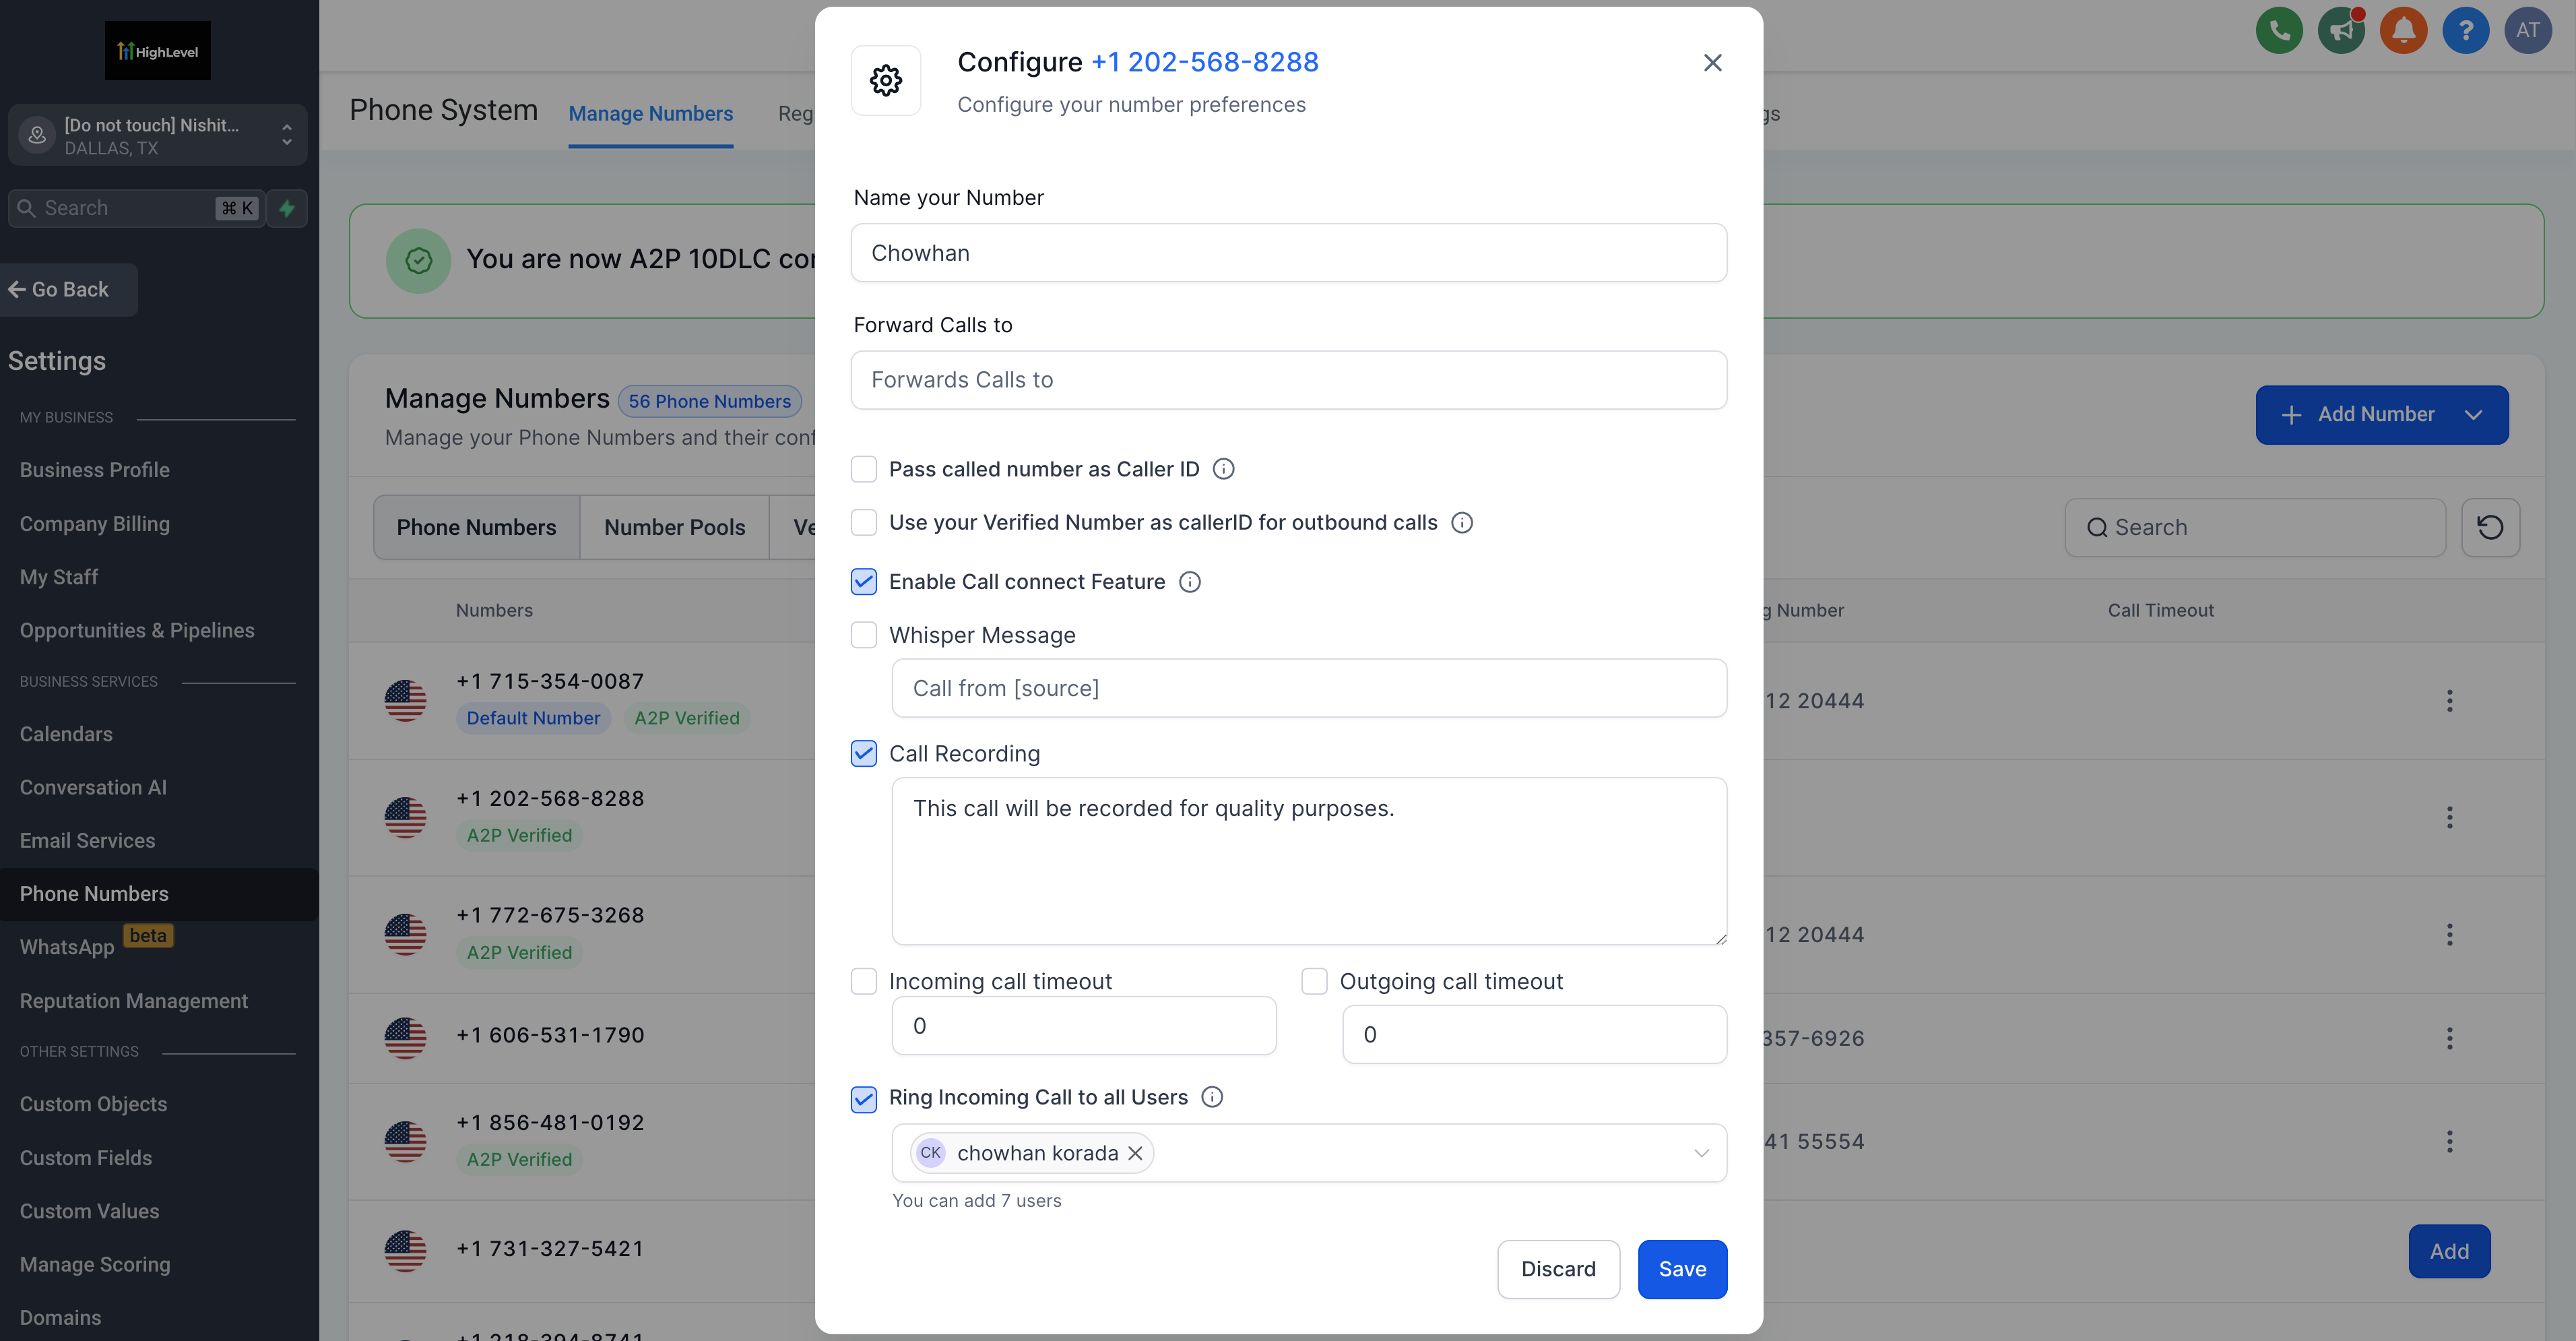
Task: Open the location switcher dropdown
Action: click(x=158, y=135)
